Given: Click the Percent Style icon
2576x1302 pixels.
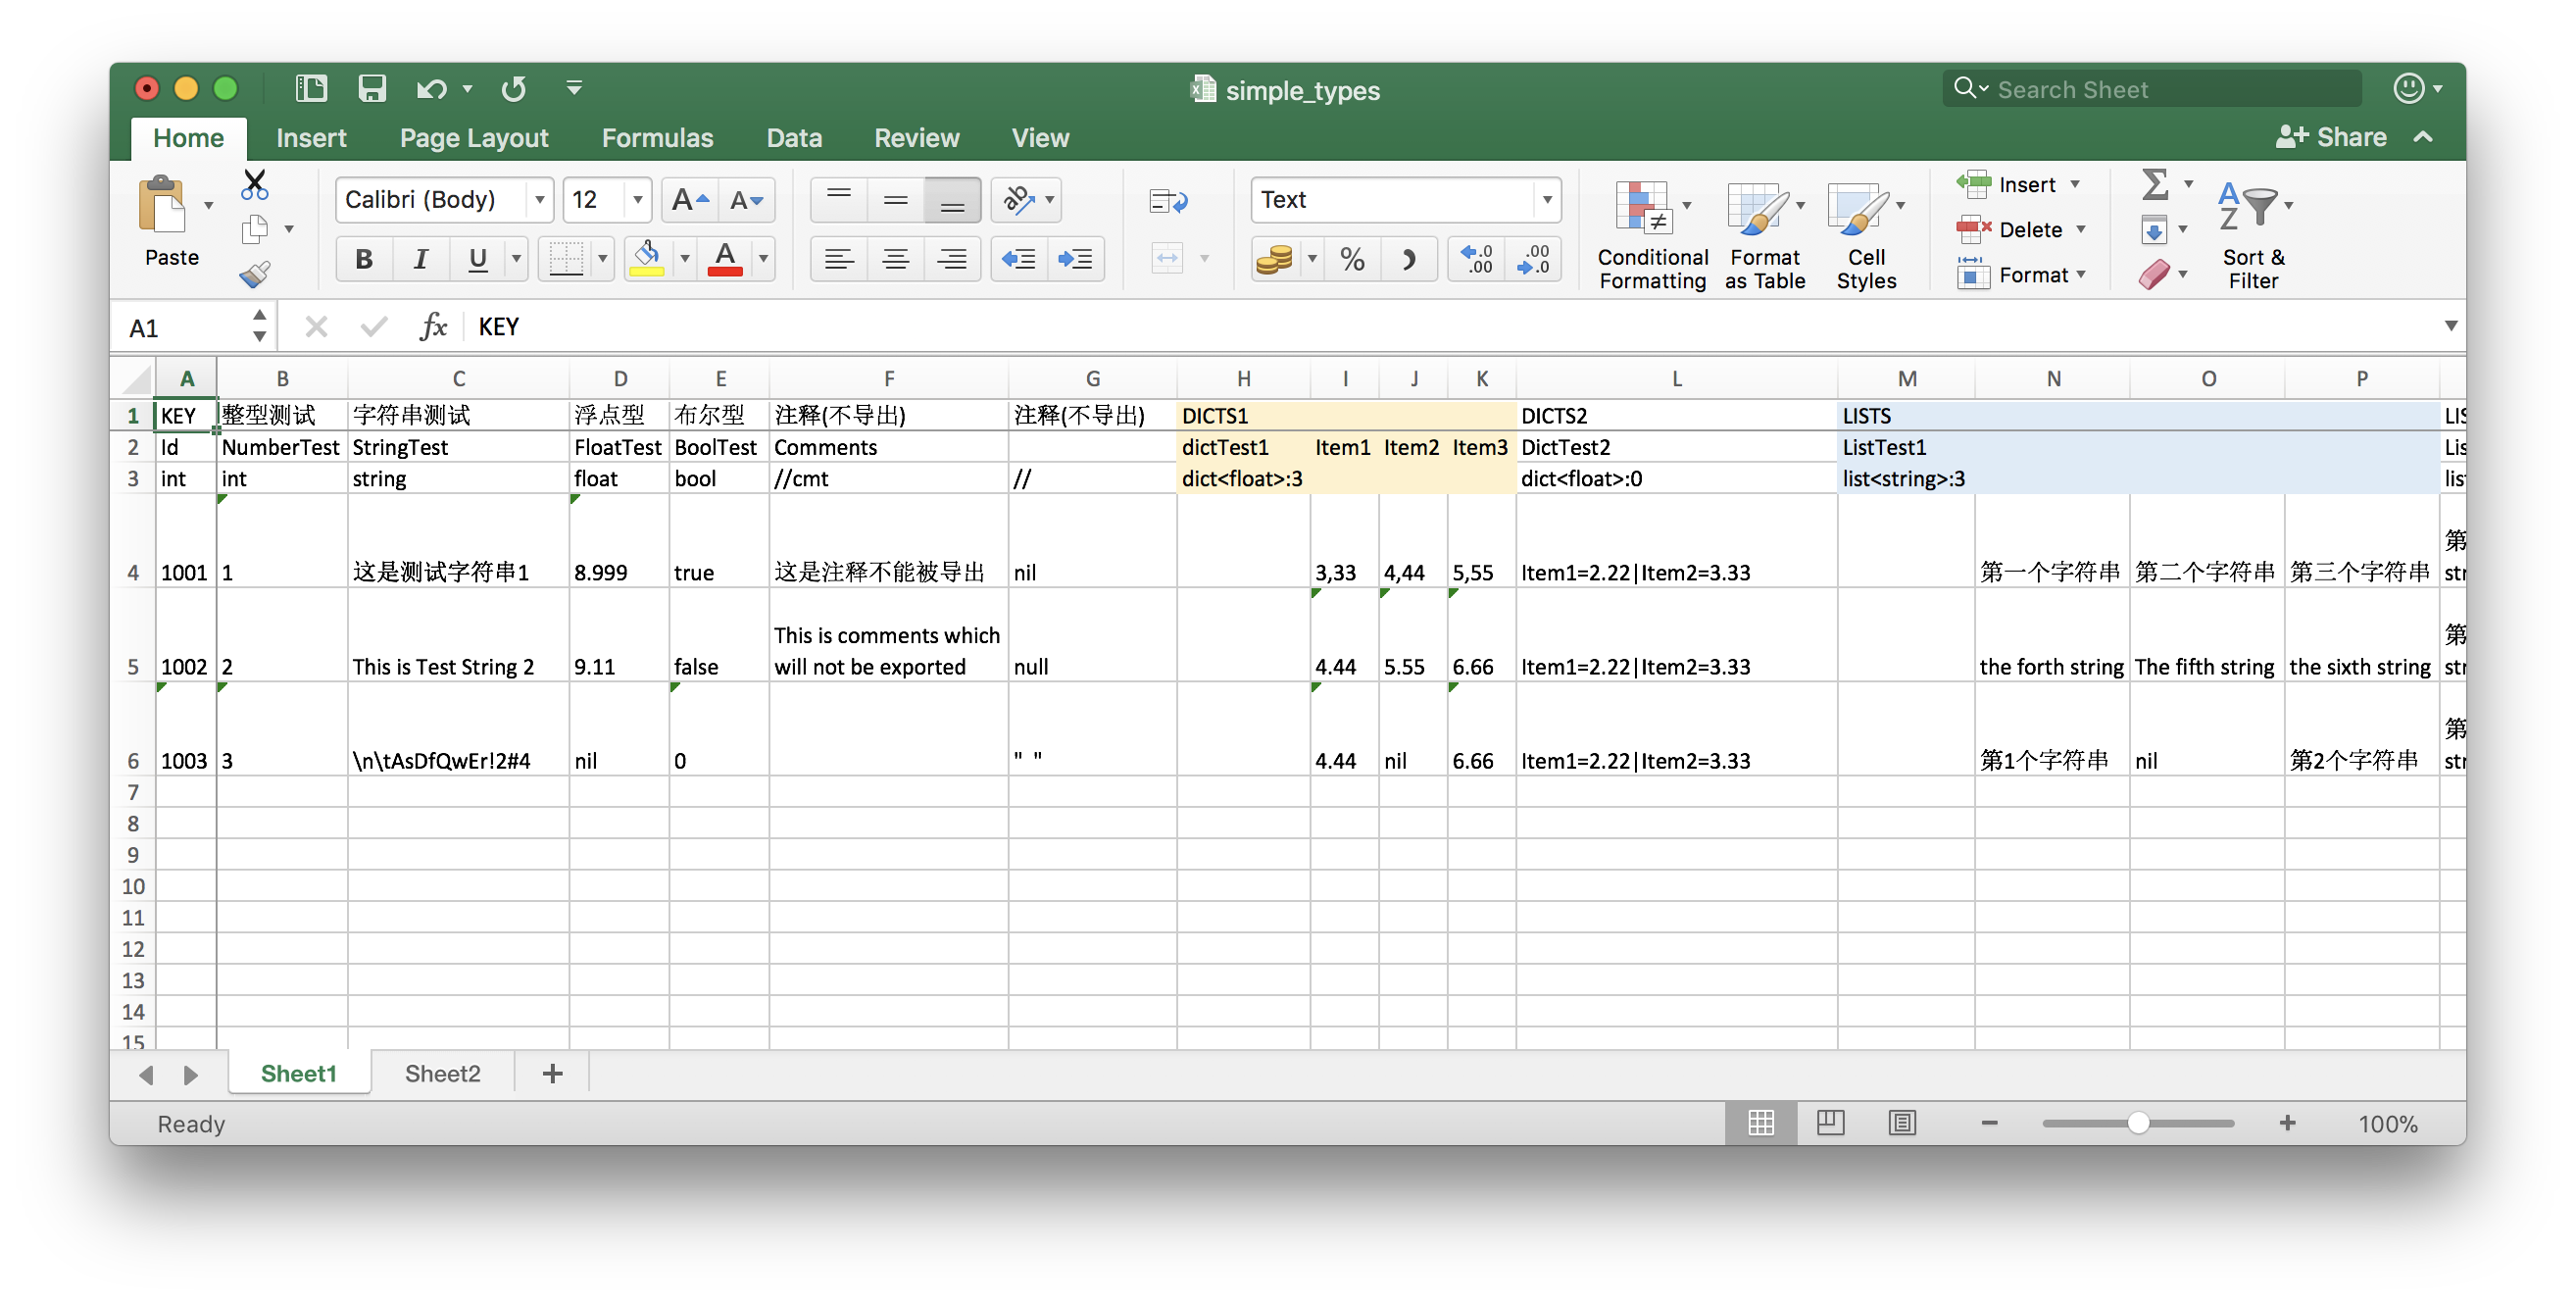Looking at the screenshot, I should (x=1352, y=260).
